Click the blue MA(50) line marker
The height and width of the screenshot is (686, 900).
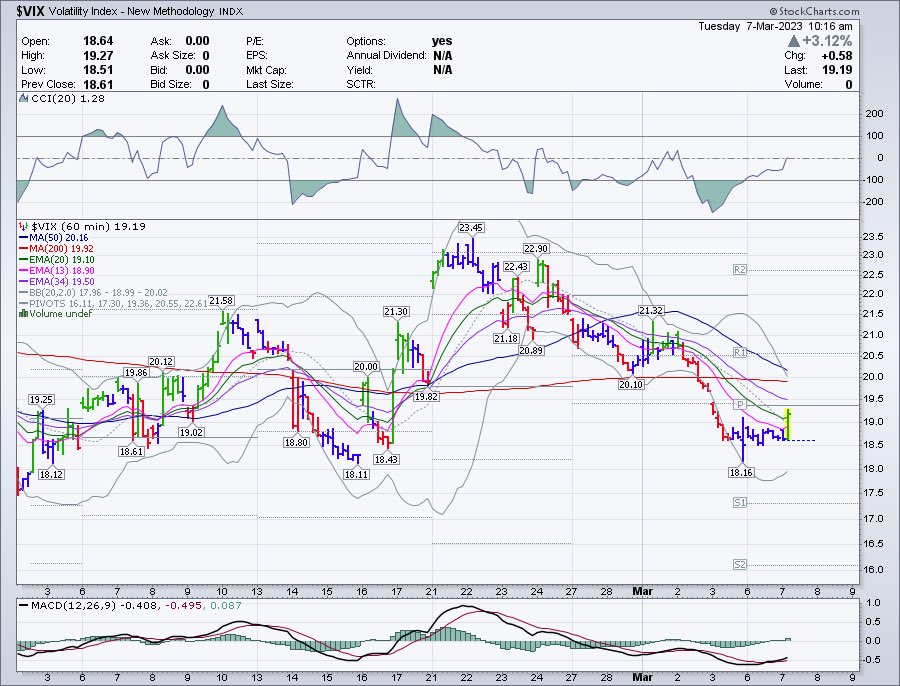tap(24, 238)
